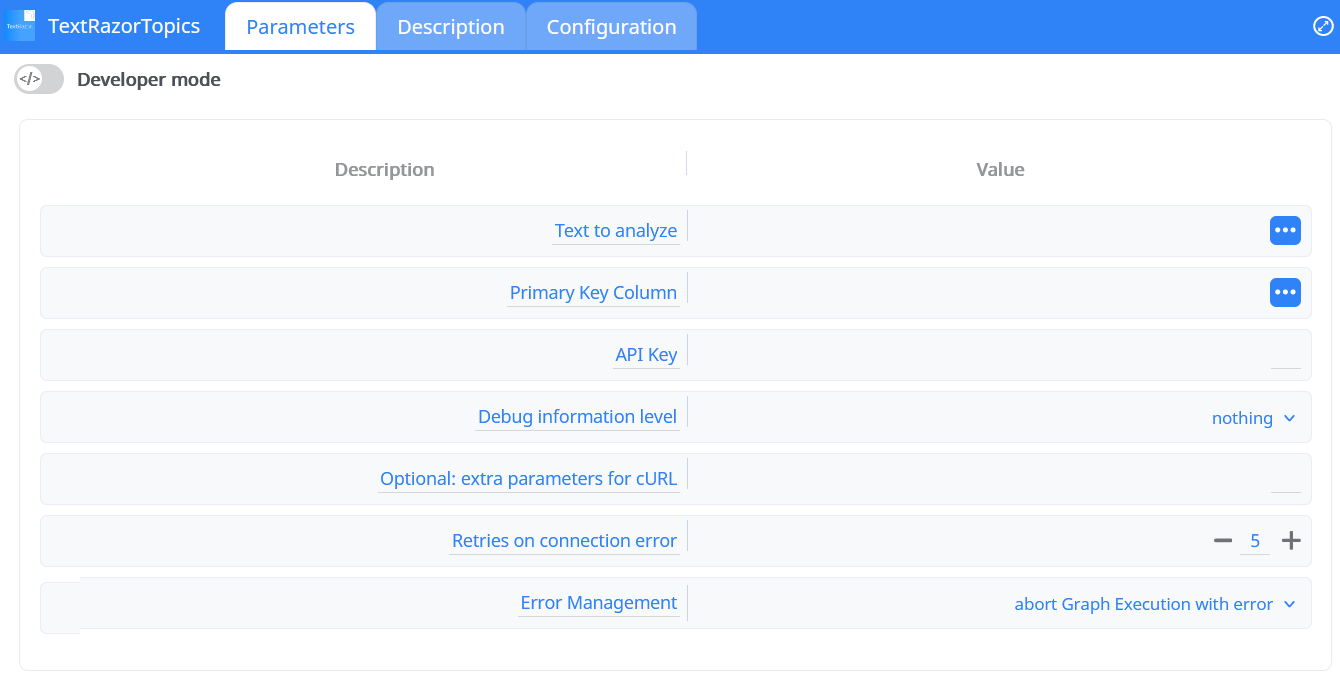Select the Parameters tab
The image size is (1340, 680).
(x=300, y=27)
